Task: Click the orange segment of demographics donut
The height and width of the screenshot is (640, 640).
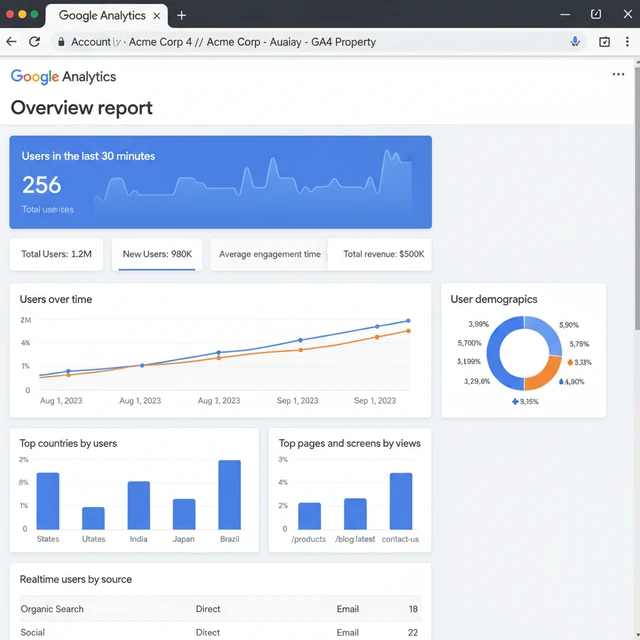Action: click(544, 375)
